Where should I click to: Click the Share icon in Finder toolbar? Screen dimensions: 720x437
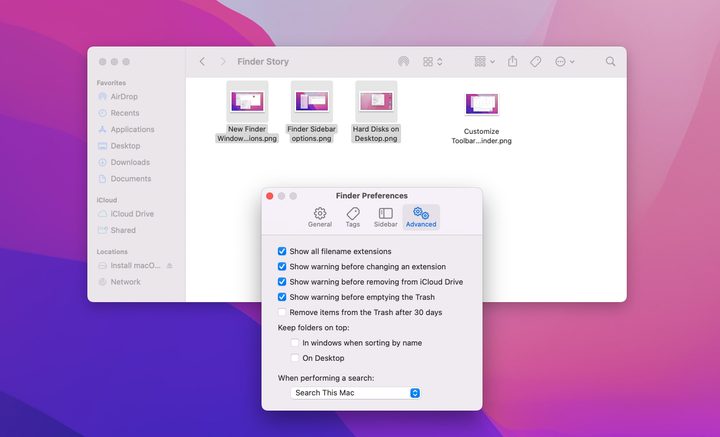[x=512, y=61]
